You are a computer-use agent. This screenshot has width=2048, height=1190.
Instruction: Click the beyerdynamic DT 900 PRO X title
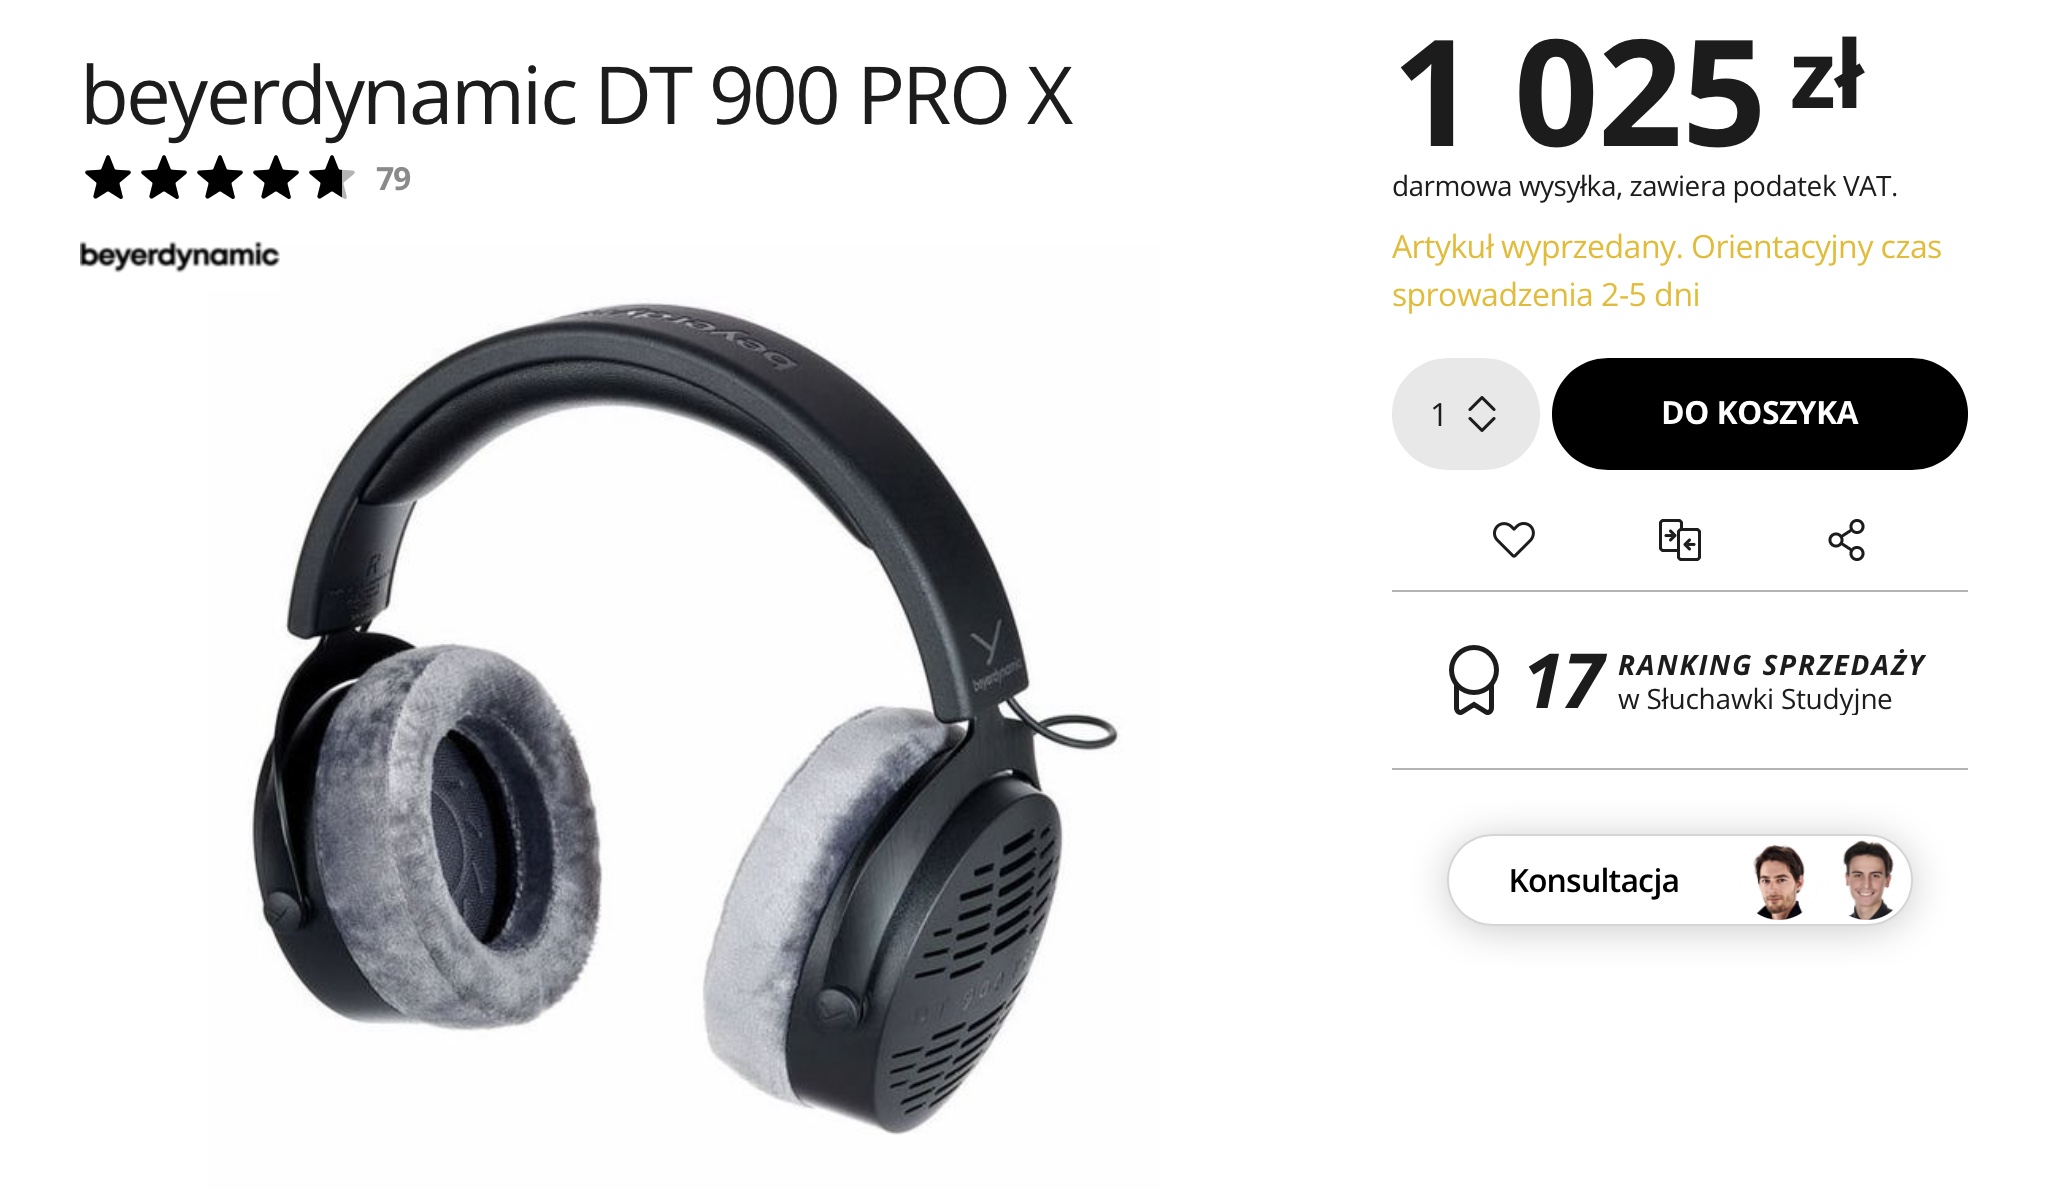tap(577, 97)
